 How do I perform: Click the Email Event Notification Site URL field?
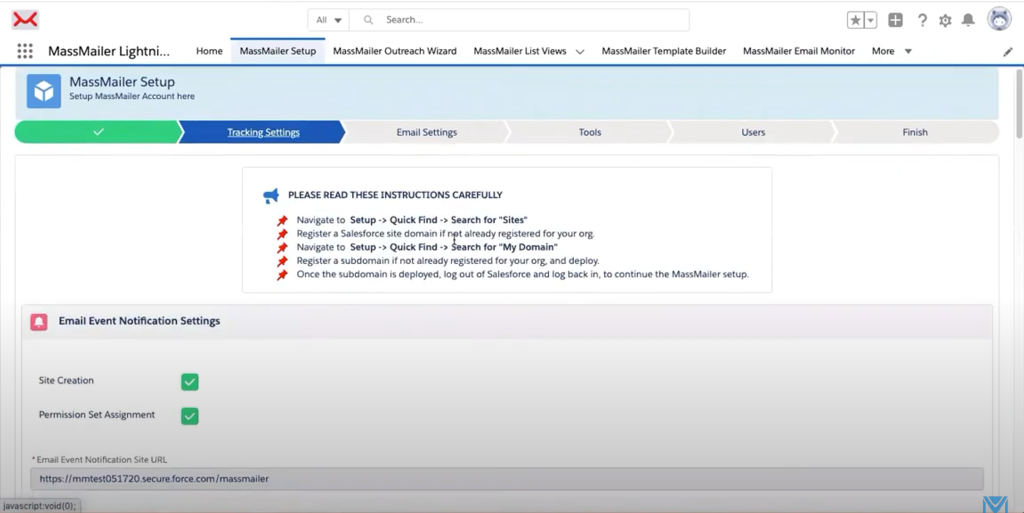pos(506,479)
